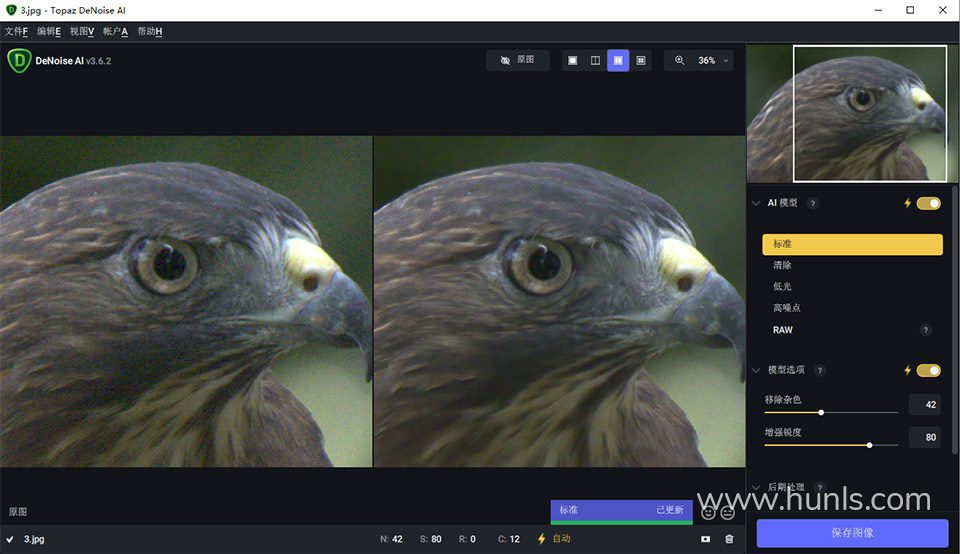Viewport: 960px width, 554px height.
Task: Switch to split view layout icon
Action: (x=595, y=61)
